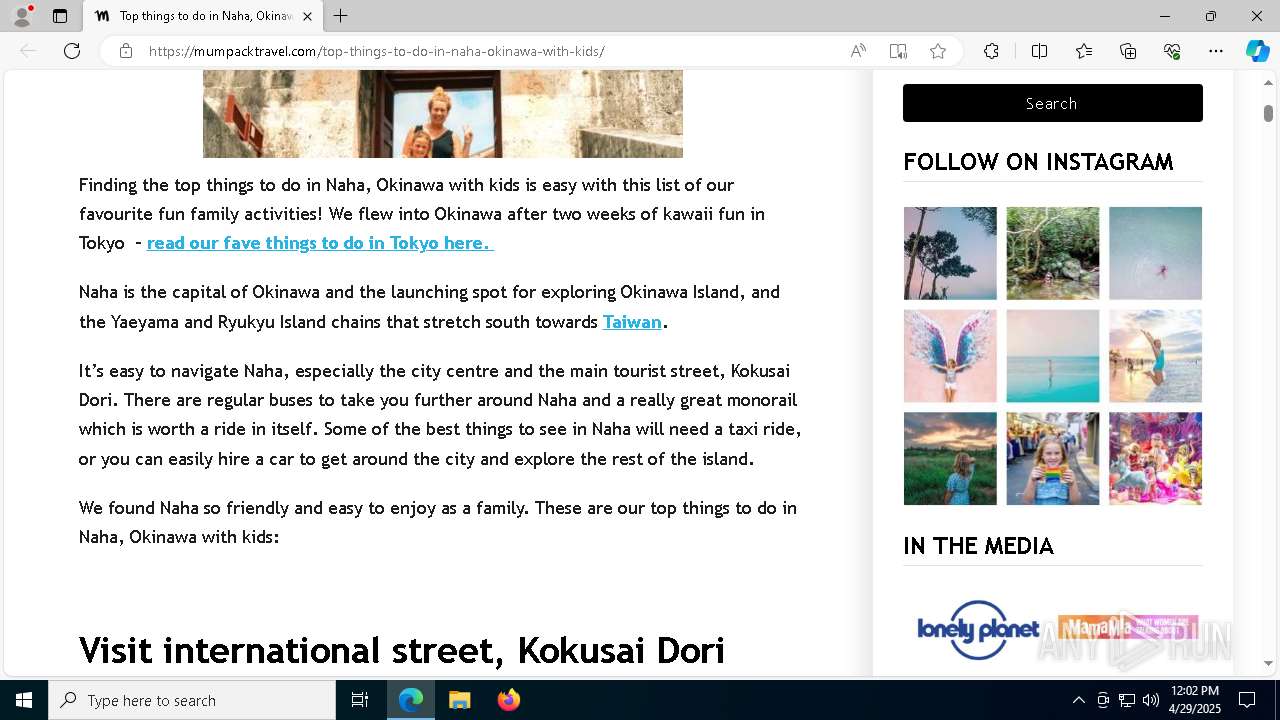
Task: Open the notification center icon
Action: coord(1247,700)
